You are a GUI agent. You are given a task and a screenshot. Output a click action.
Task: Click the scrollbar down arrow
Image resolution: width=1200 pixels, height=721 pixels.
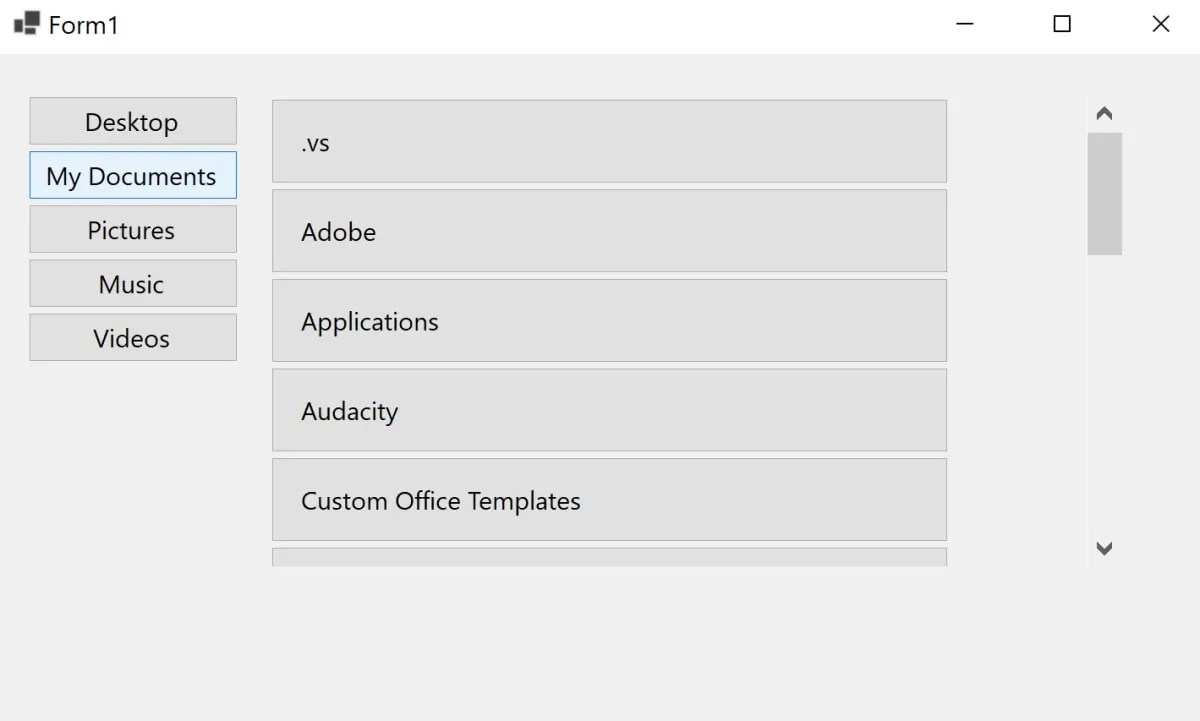coord(1104,548)
